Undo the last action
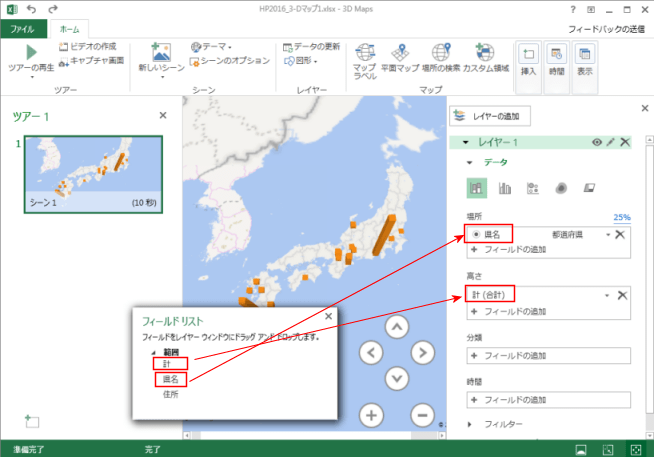The height and width of the screenshot is (457, 654). coord(32,9)
